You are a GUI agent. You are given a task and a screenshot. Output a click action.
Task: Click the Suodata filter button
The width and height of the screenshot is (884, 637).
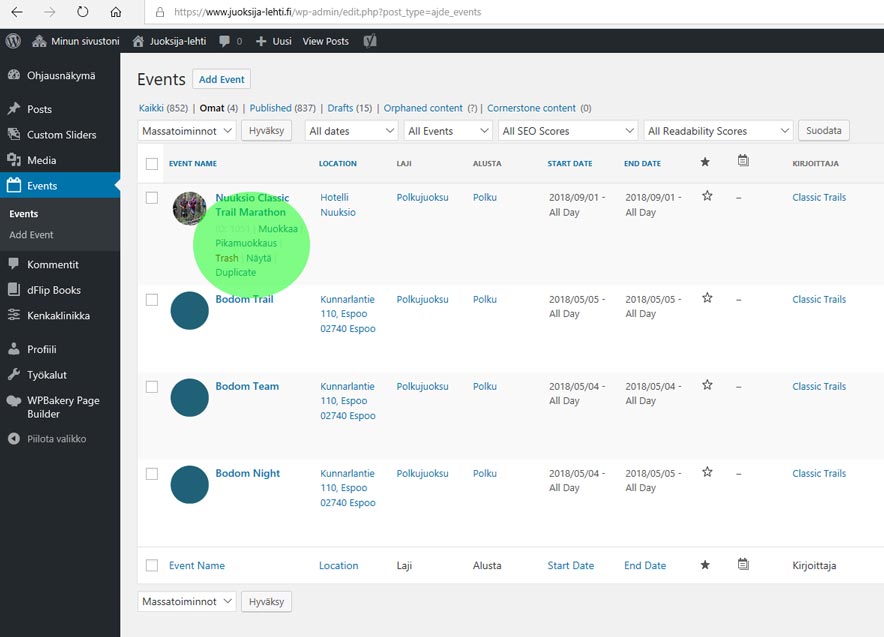(x=824, y=130)
